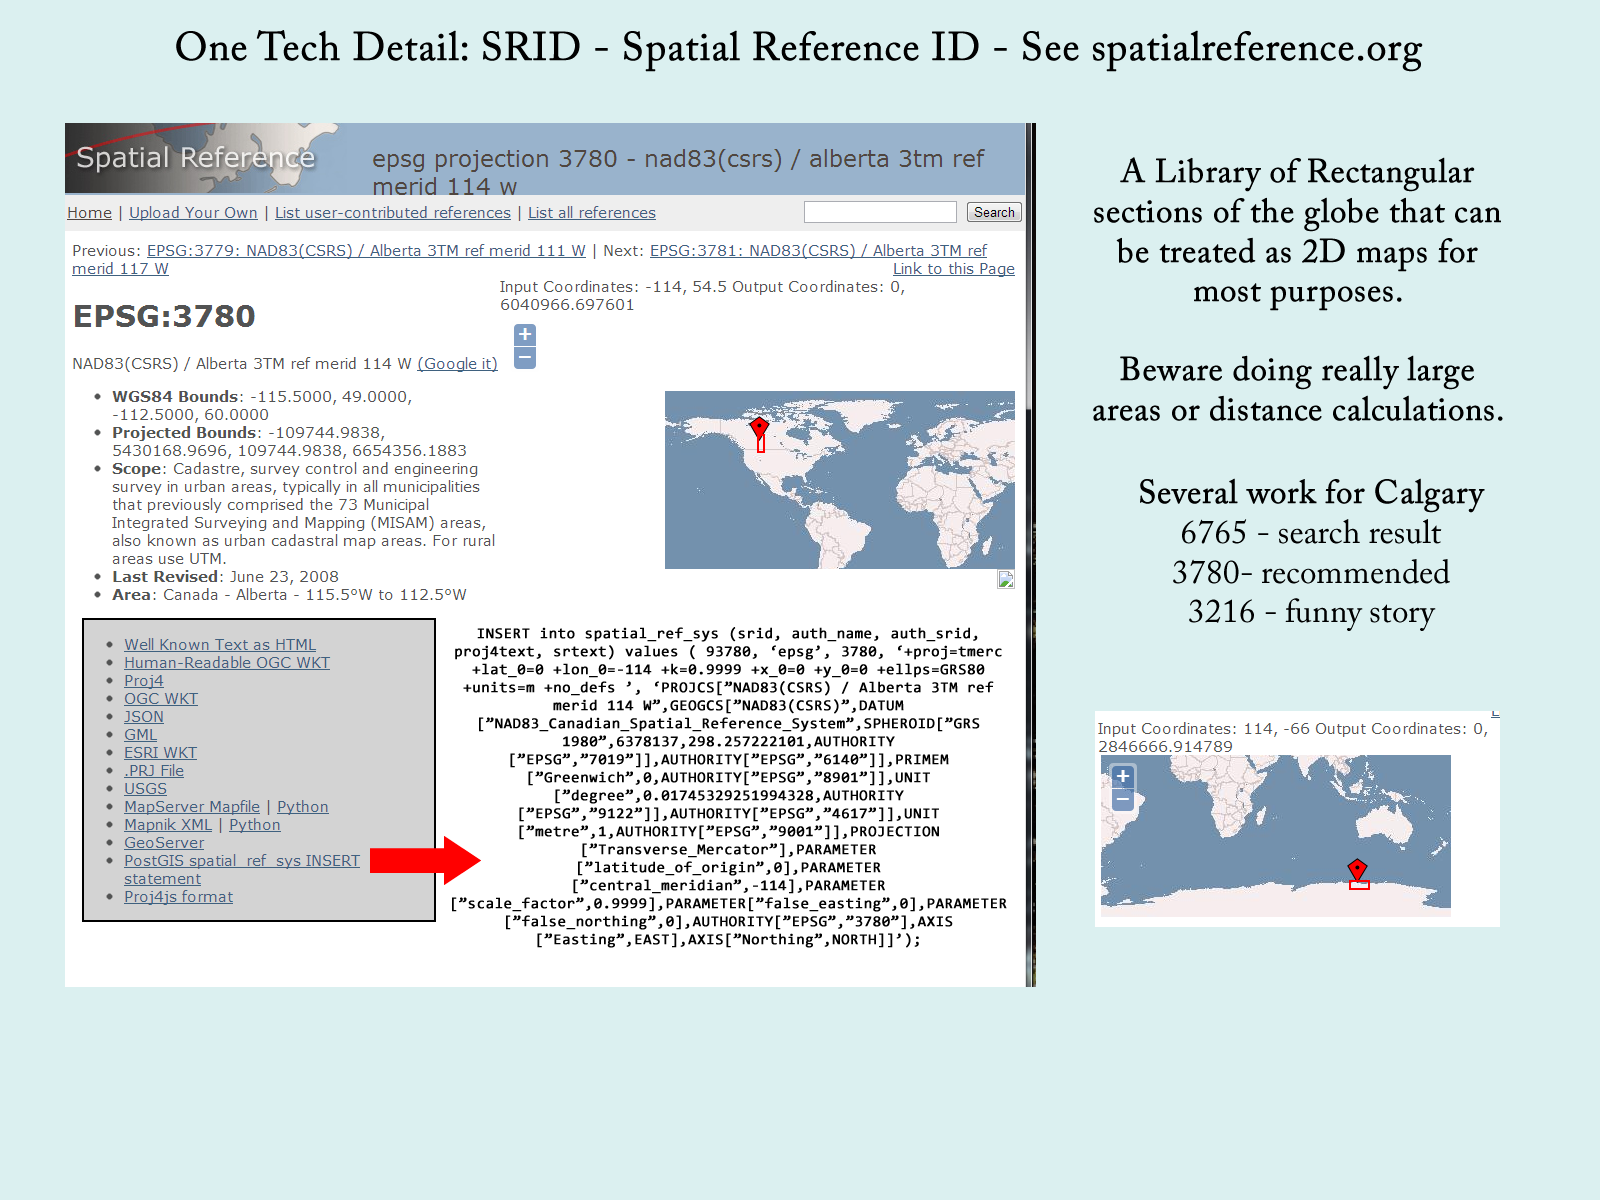This screenshot has width=1600, height=1200.
Task: Click the zoom in plus icon near EPSG:3780
Action: click(x=525, y=335)
